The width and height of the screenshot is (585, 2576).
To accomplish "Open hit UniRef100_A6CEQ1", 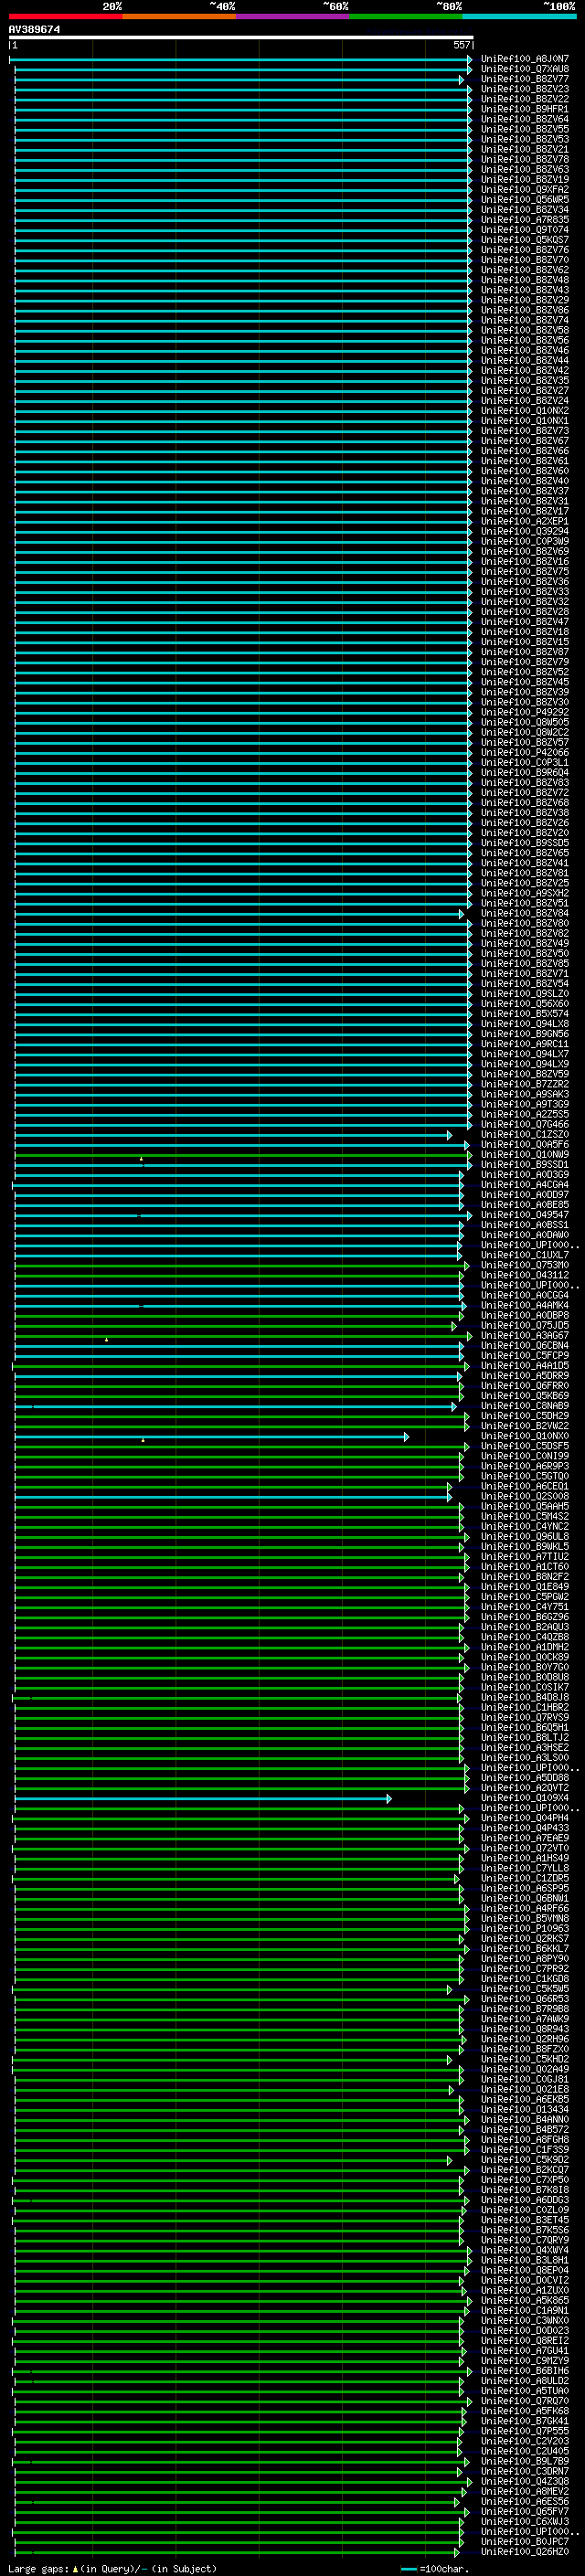I will pyautogui.click(x=524, y=1486).
